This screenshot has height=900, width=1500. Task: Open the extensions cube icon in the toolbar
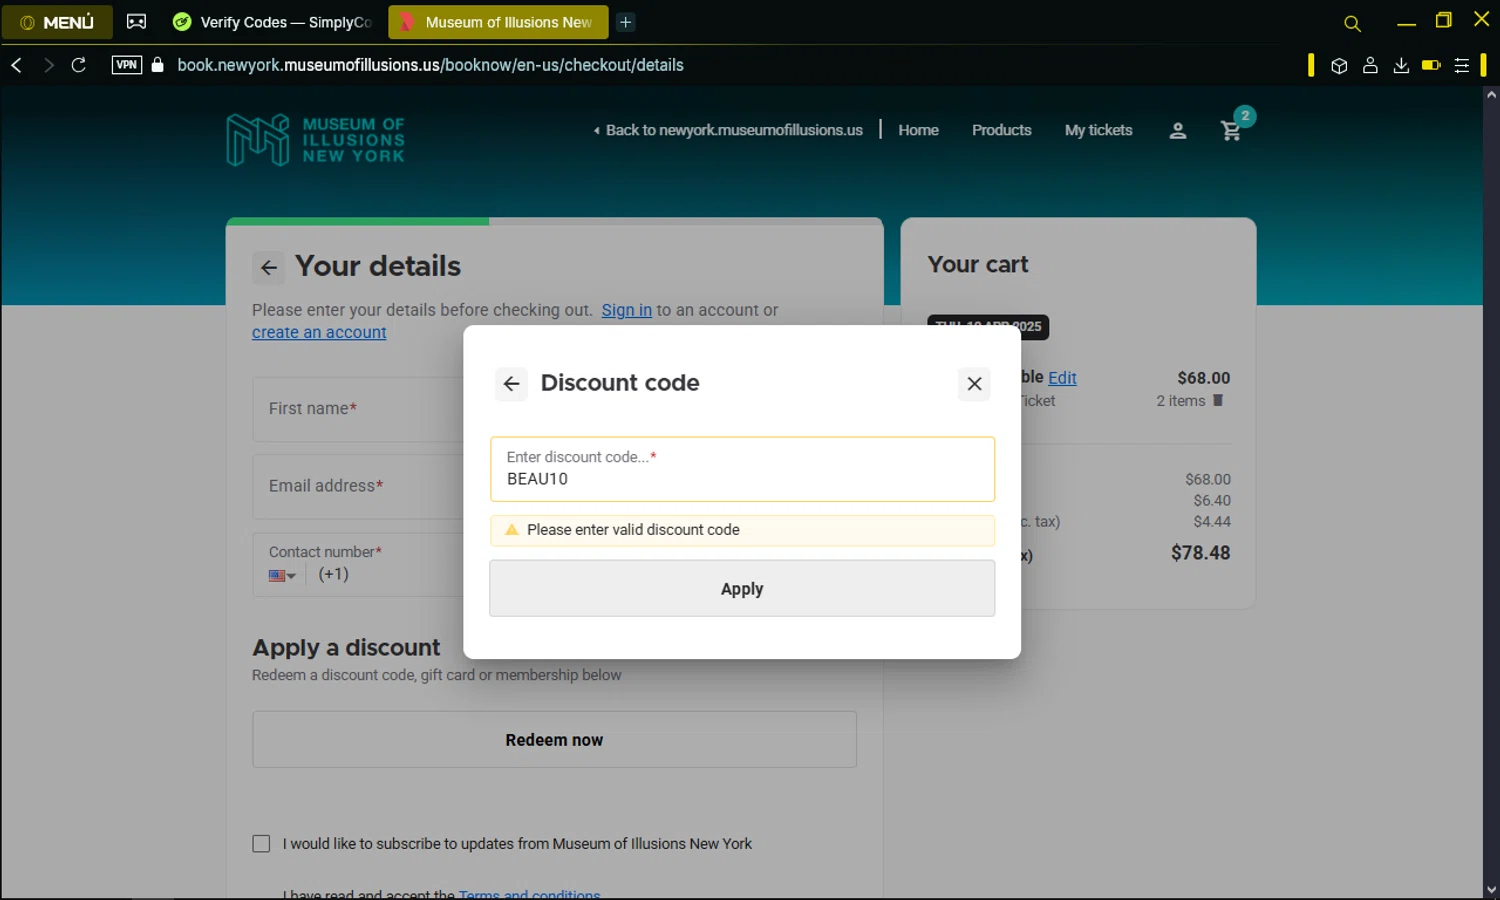pyautogui.click(x=1339, y=66)
